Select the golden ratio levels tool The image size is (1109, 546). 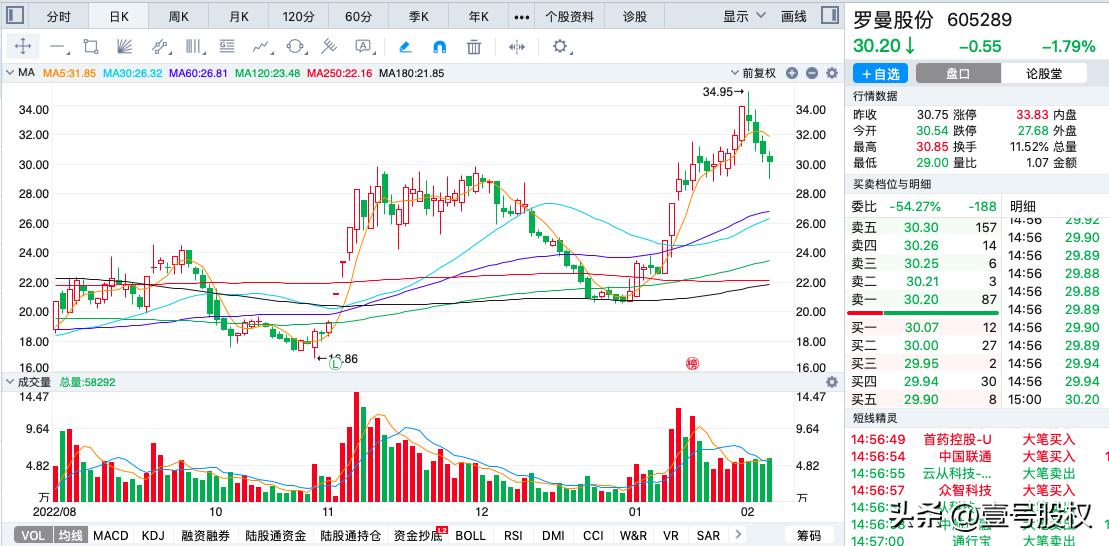(227, 47)
